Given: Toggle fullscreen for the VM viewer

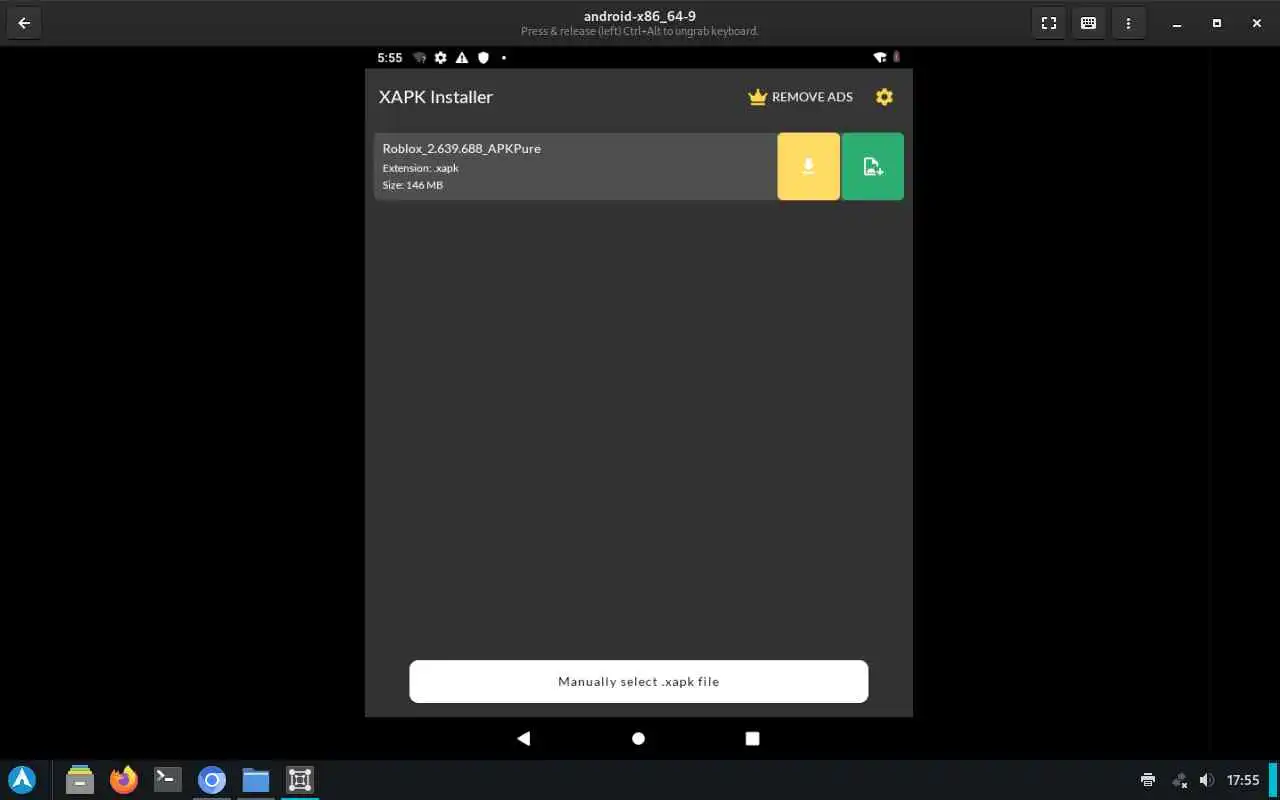Looking at the screenshot, I should [x=1049, y=23].
